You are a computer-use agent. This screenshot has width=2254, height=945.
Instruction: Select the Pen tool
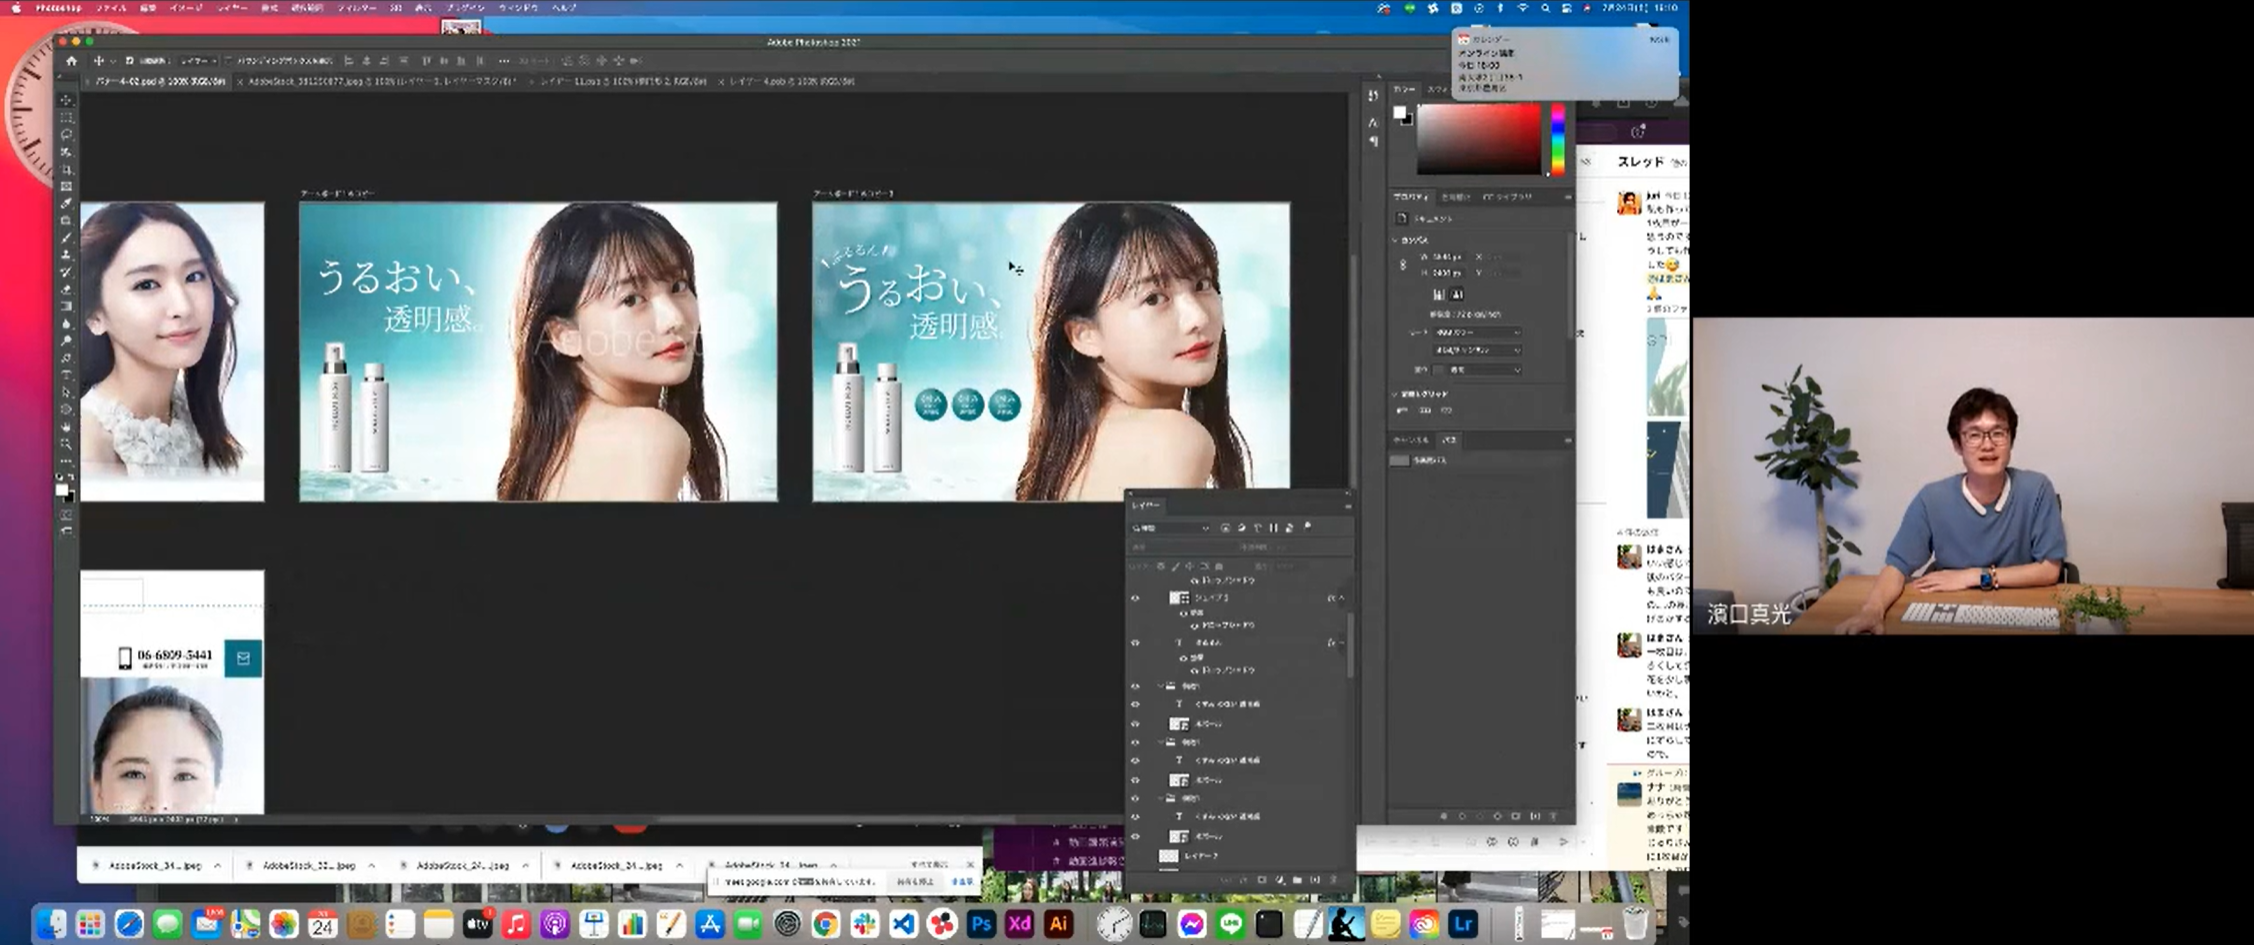pyautogui.click(x=66, y=358)
